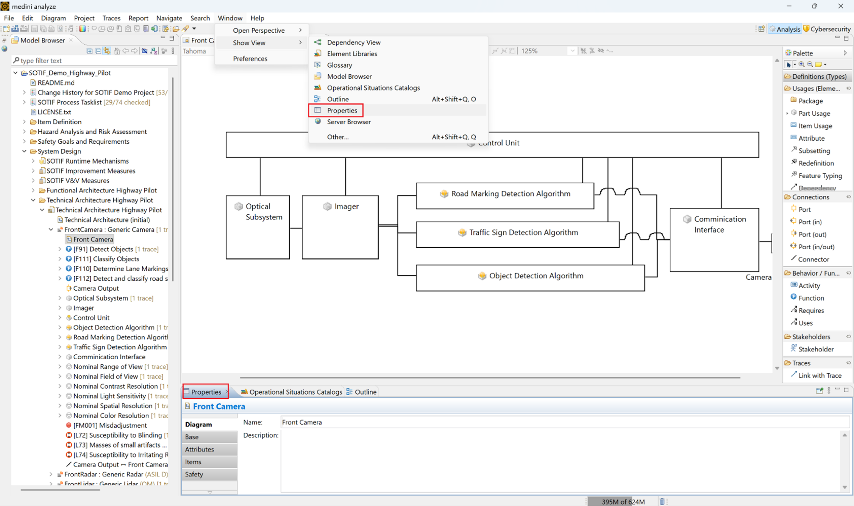Open the Traces menu
Screen dimensions: 854x506
[111, 18]
